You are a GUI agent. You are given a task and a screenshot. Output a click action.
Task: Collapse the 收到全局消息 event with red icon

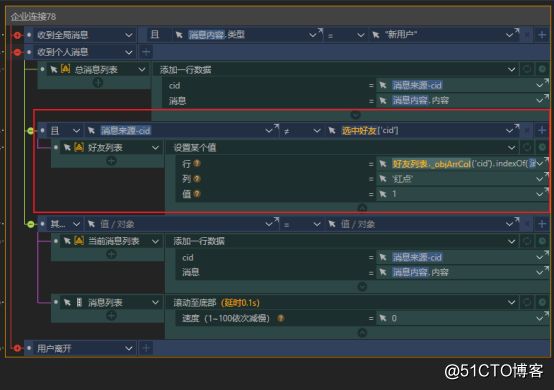(17, 35)
